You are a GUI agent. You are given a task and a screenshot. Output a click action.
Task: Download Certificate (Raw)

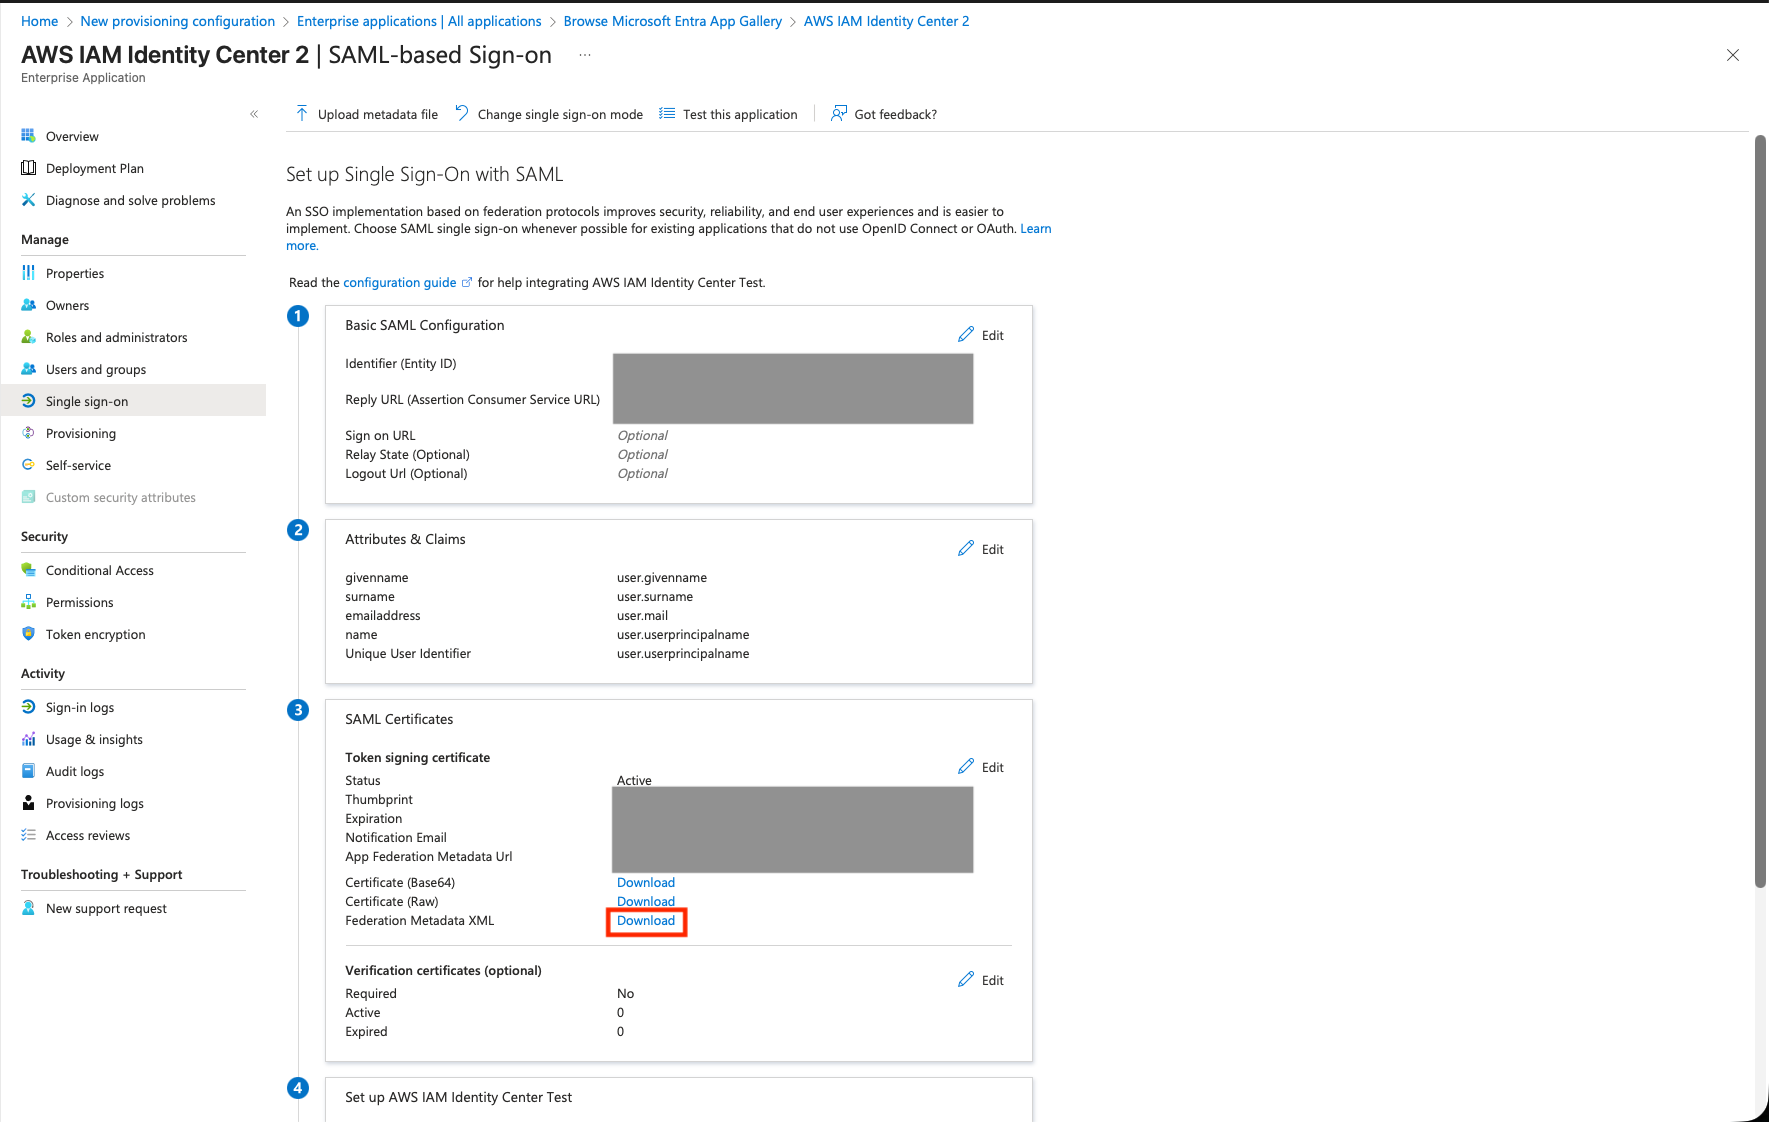[646, 901]
